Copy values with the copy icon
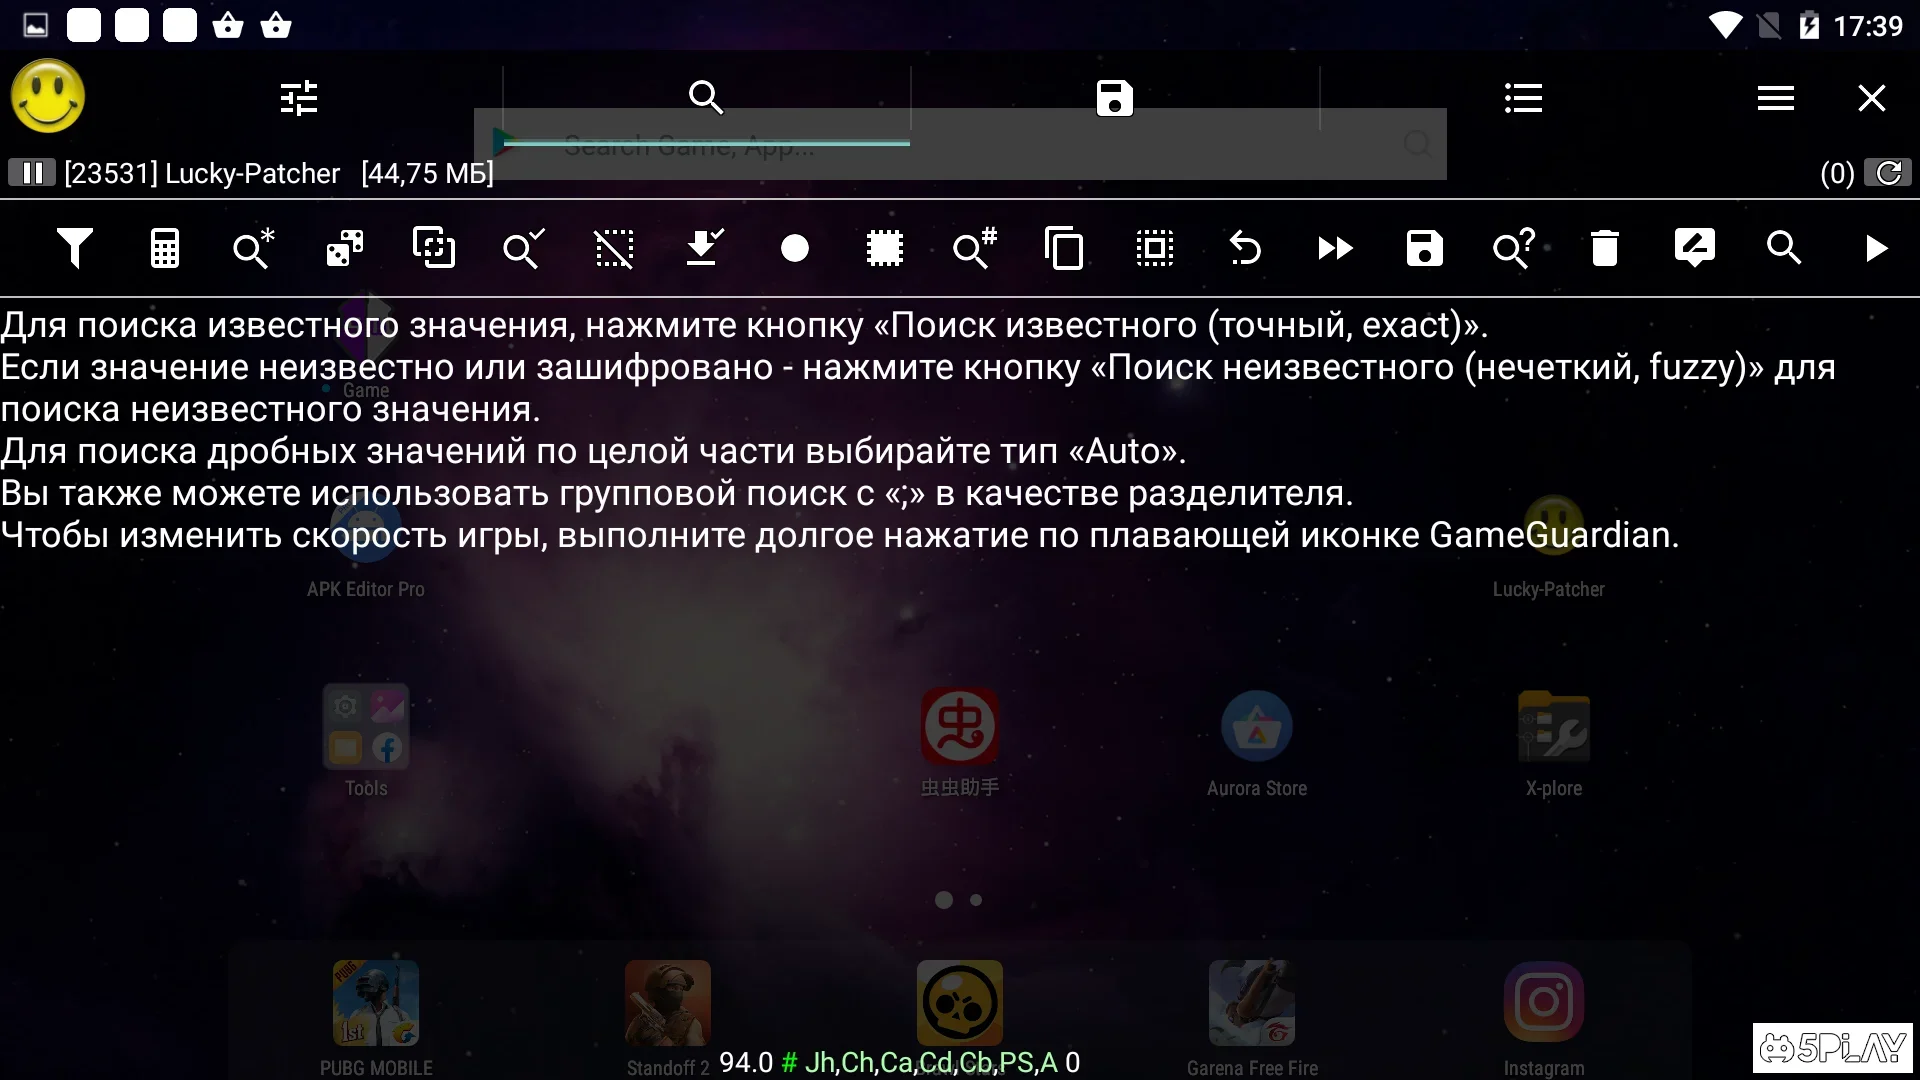Viewport: 1920px width, 1080px height. coord(1064,248)
